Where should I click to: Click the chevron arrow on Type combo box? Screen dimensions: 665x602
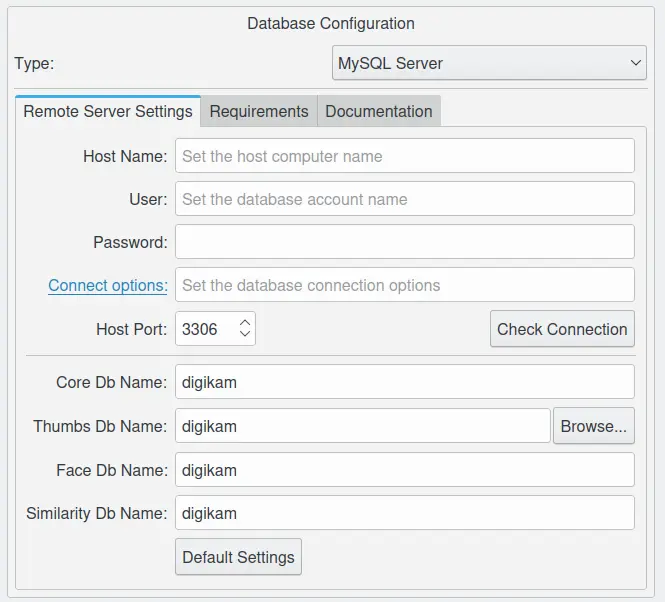(x=637, y=63)
